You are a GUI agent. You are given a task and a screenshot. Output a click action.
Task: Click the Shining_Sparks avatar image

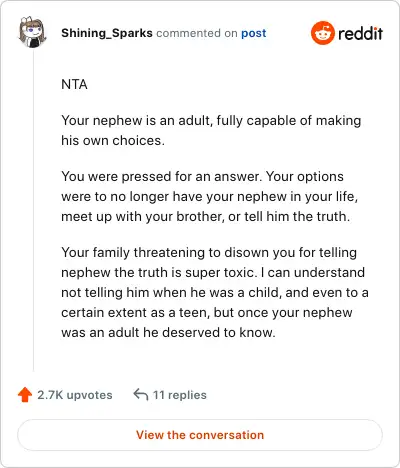tap(32, 32)
